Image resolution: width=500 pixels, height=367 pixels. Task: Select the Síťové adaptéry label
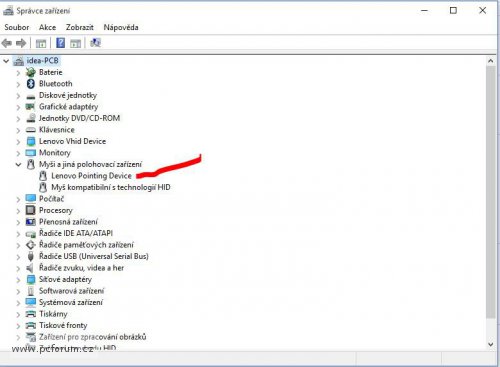coord(65,279)
